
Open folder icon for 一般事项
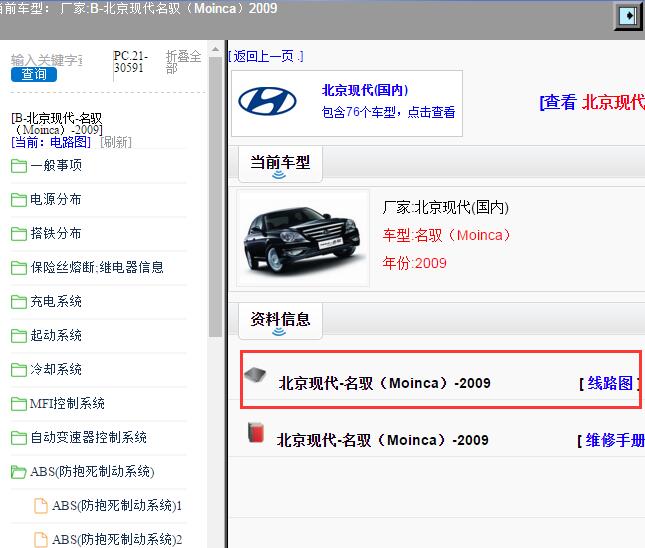click(x=19, y=166)
